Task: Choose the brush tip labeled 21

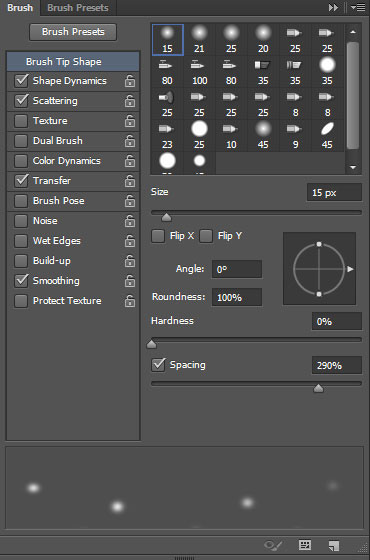Action: coord(199,40)
